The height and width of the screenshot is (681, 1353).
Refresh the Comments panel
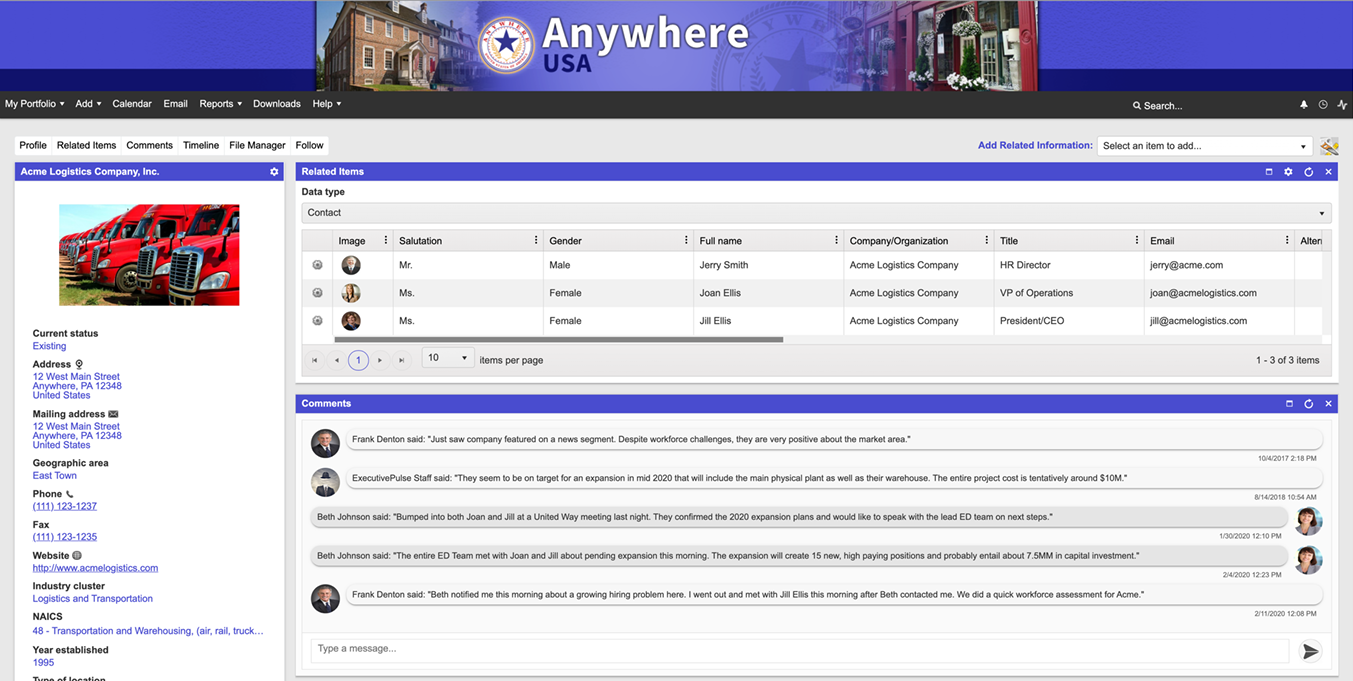(x=1309, y=403)
